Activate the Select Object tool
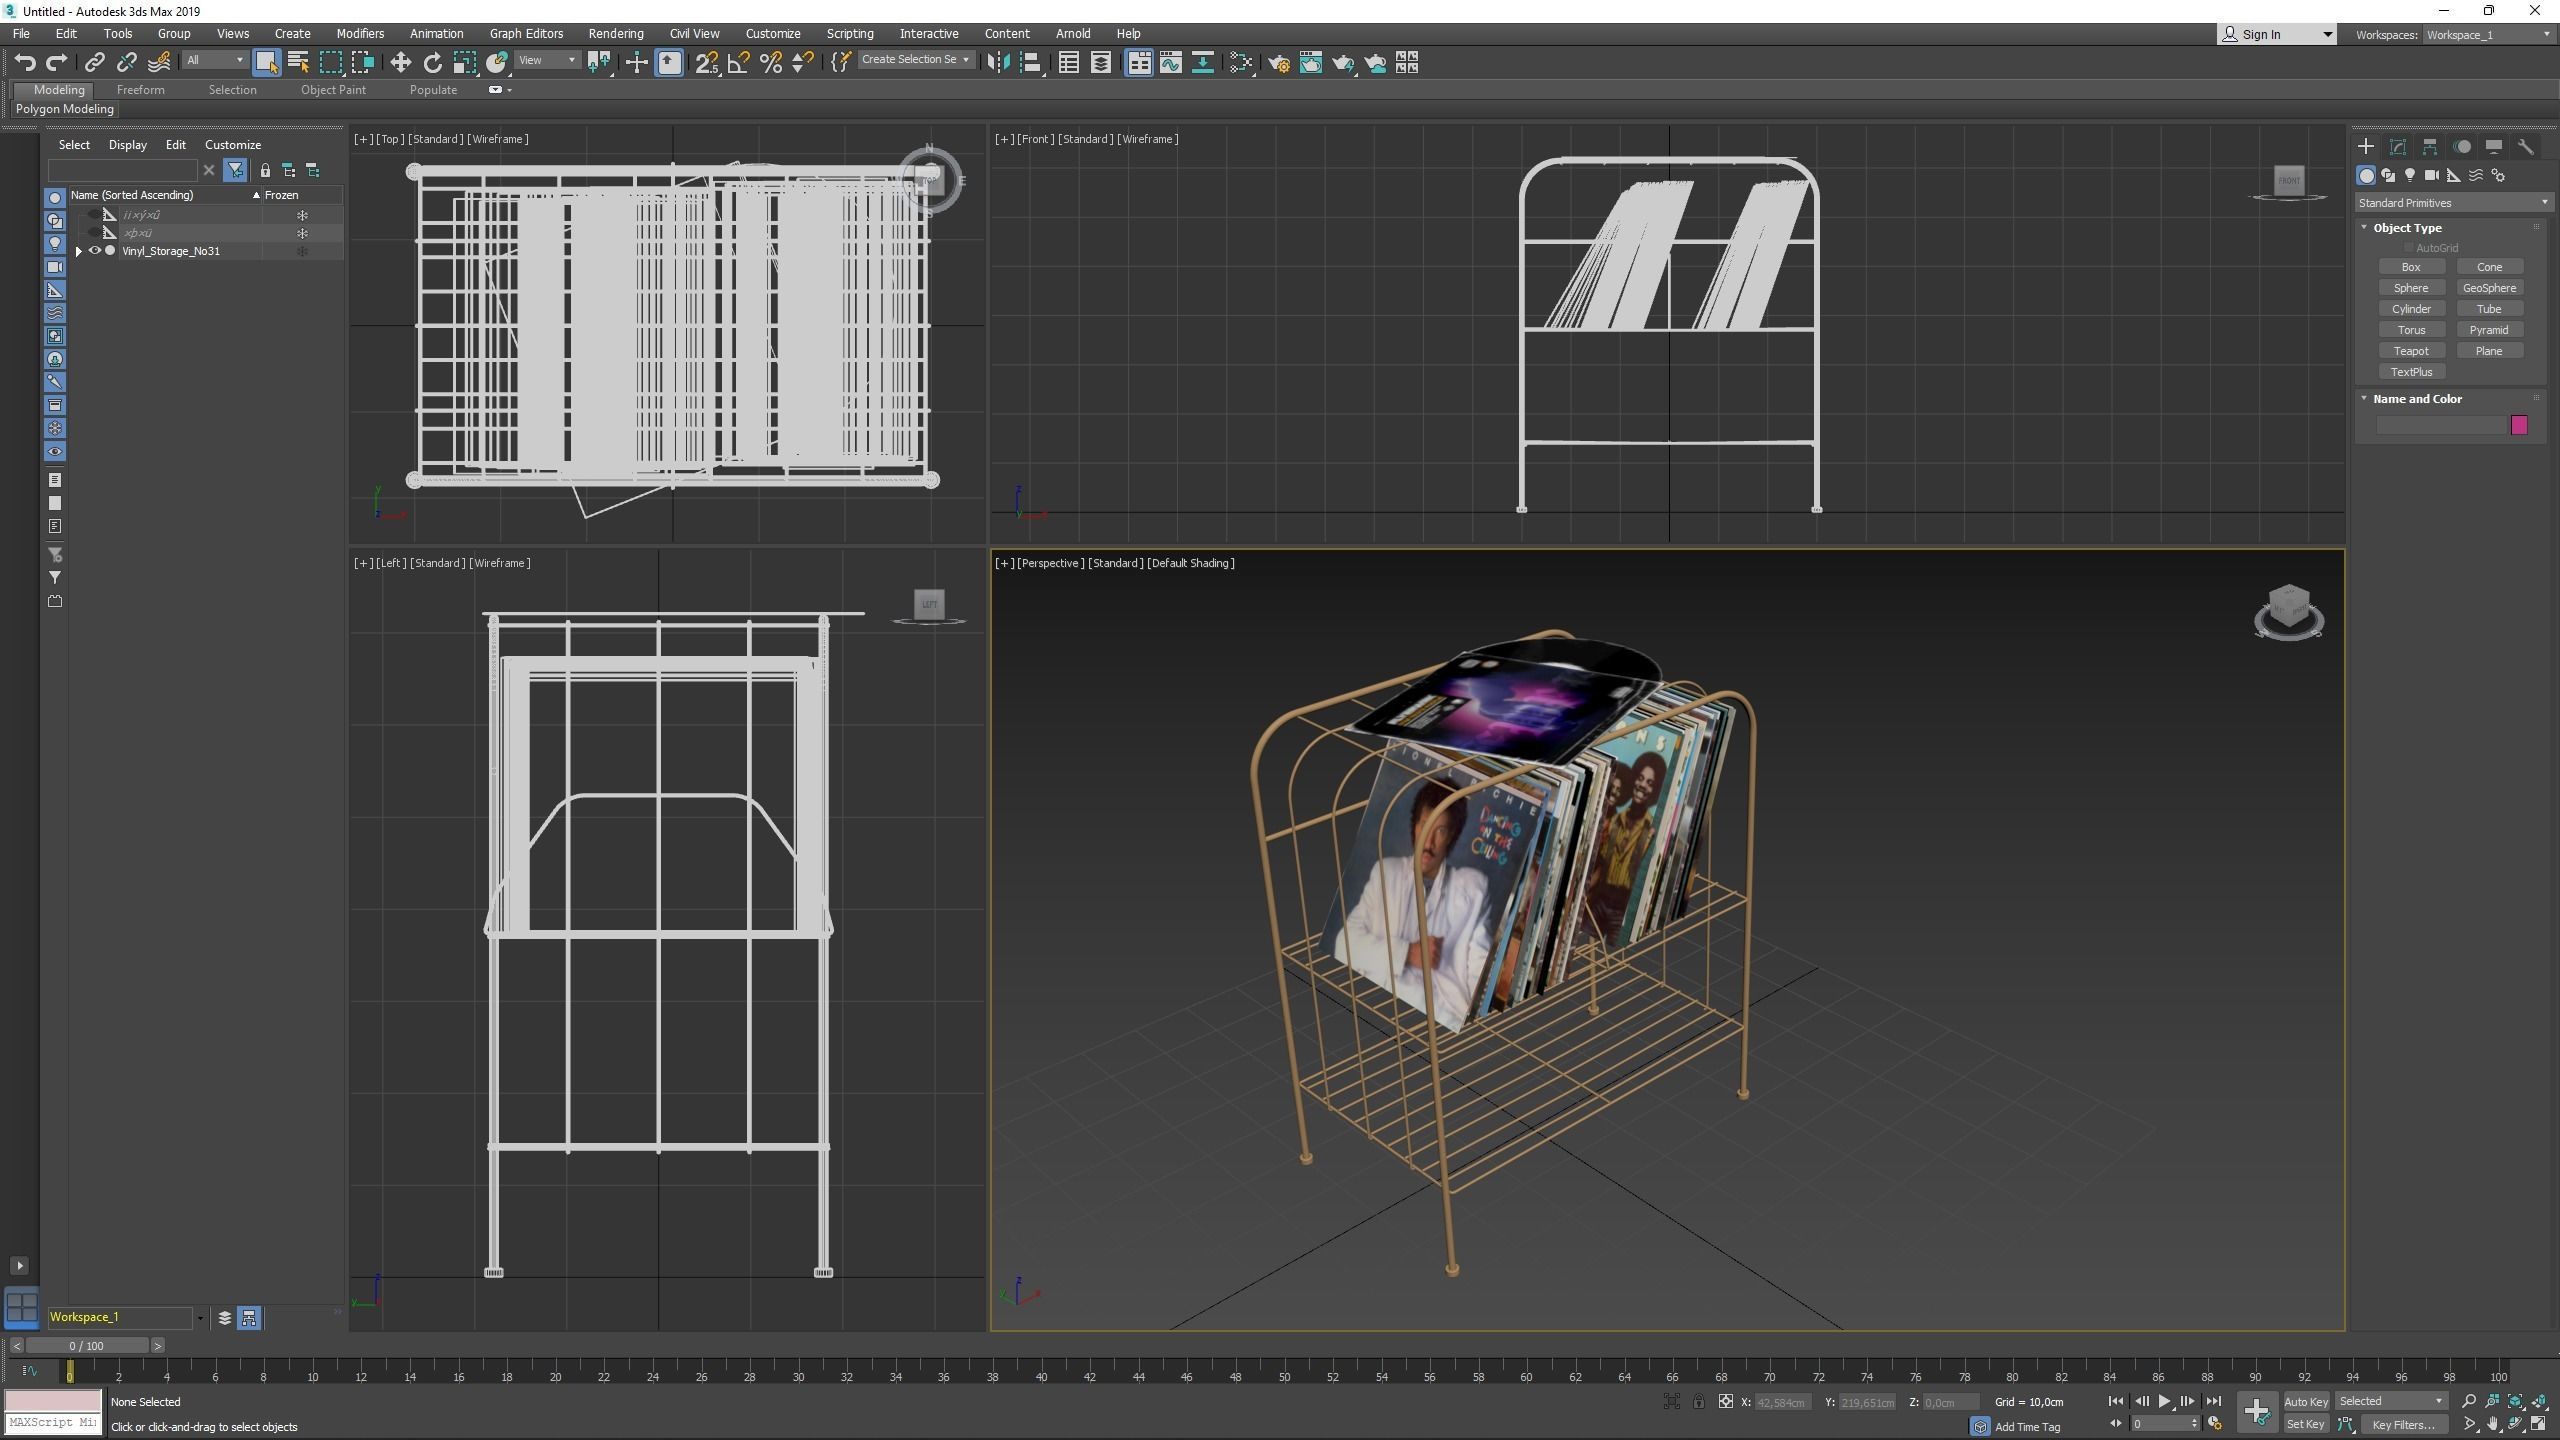 [266, 63]
